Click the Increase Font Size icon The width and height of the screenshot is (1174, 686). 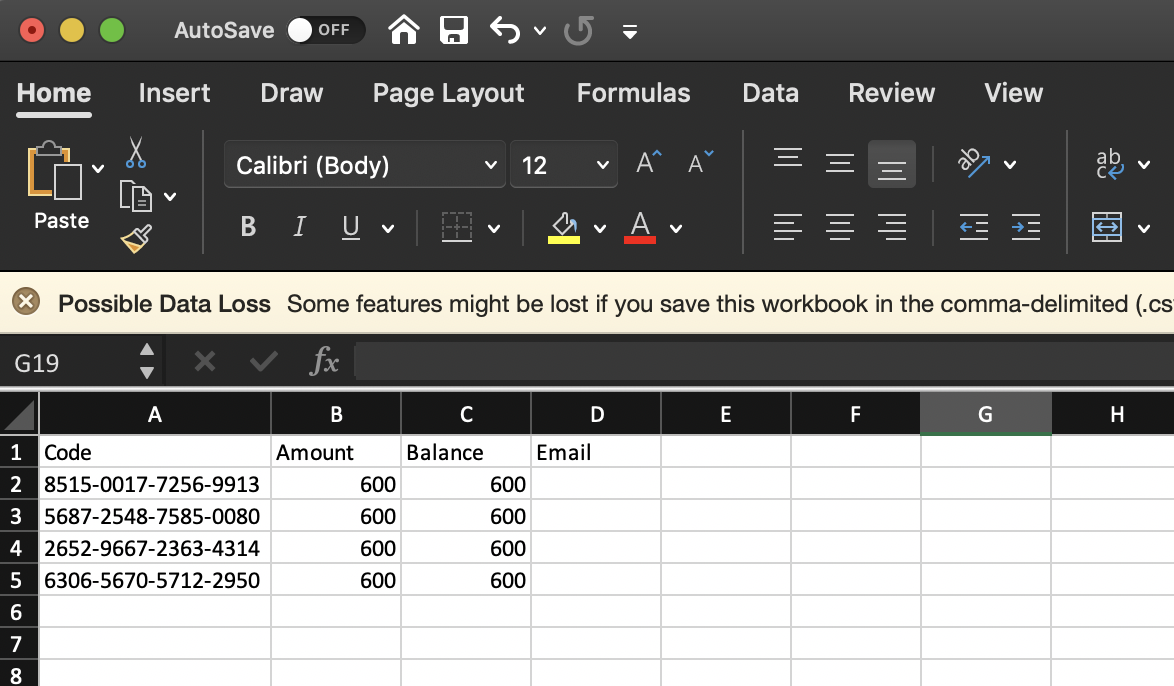(648, 162)
